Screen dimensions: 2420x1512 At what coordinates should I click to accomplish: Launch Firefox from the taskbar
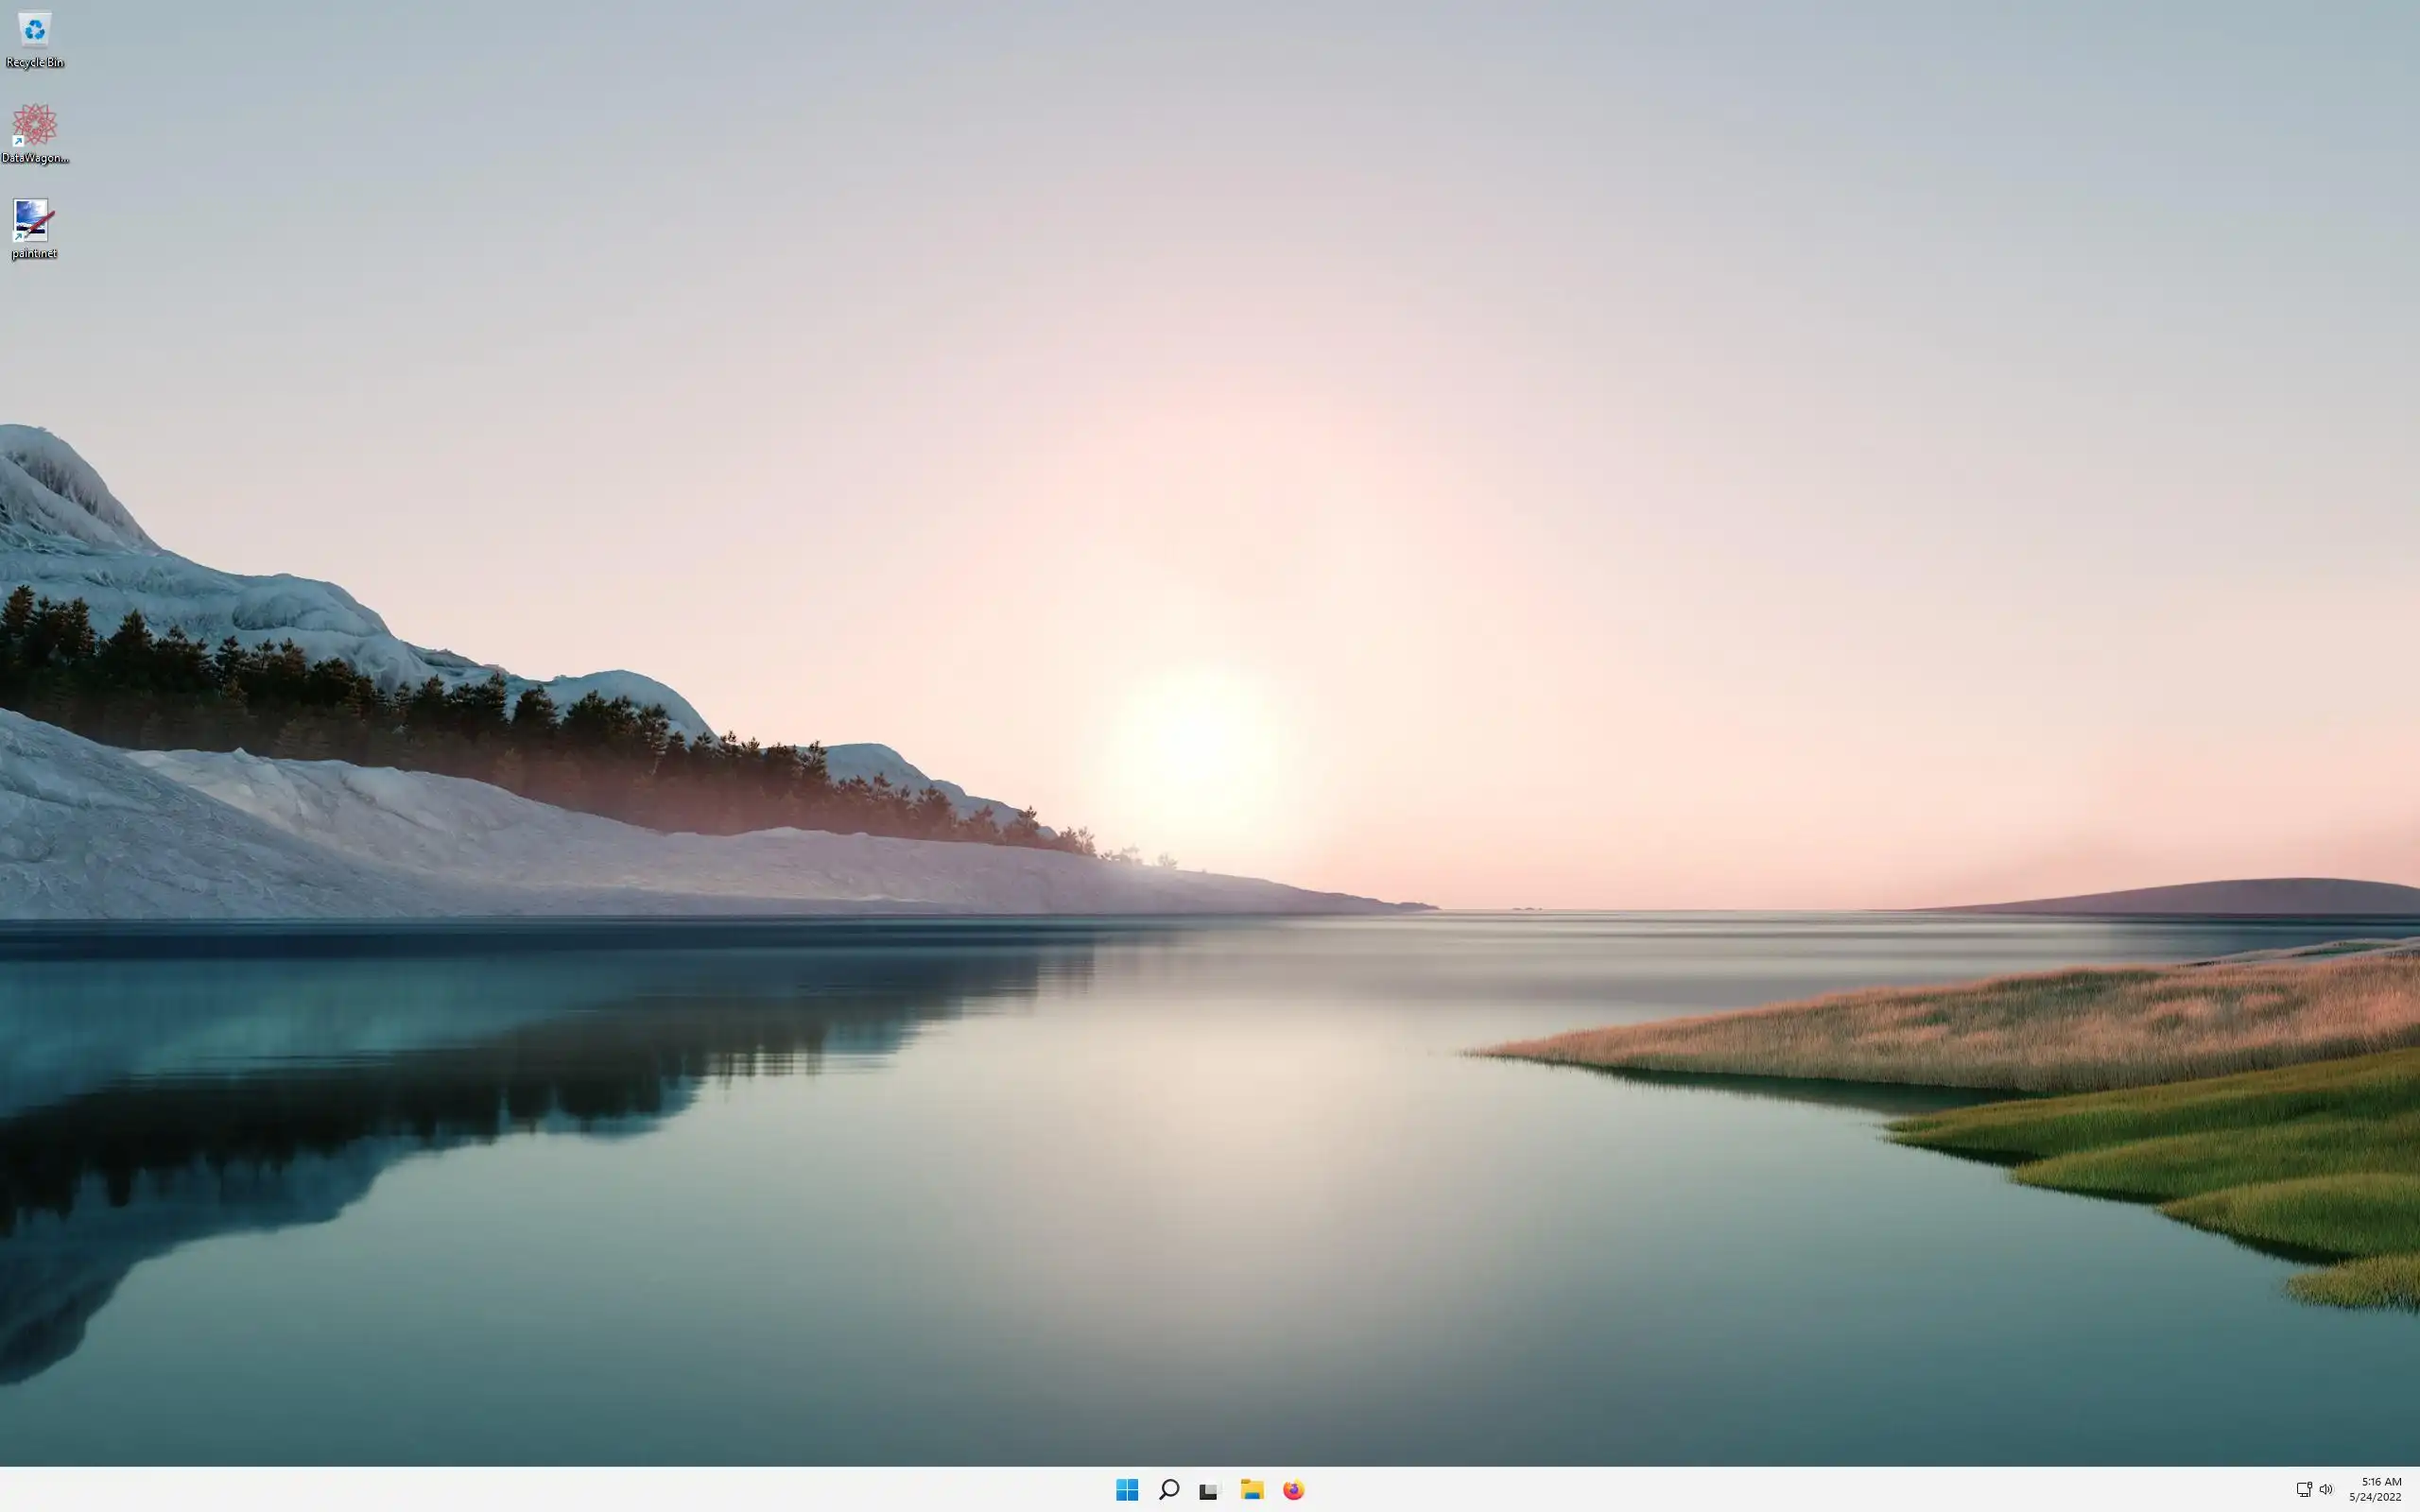1293,1489
